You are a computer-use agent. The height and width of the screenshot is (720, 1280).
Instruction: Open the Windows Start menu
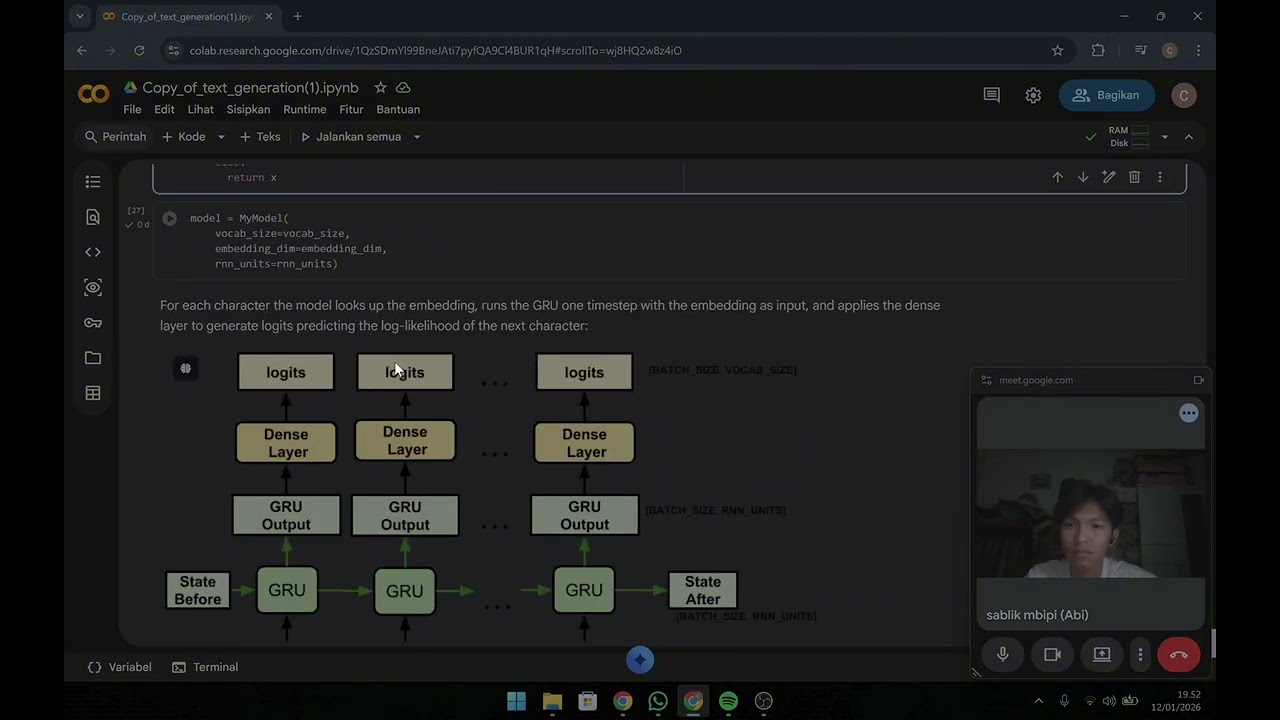pos(516,701)
